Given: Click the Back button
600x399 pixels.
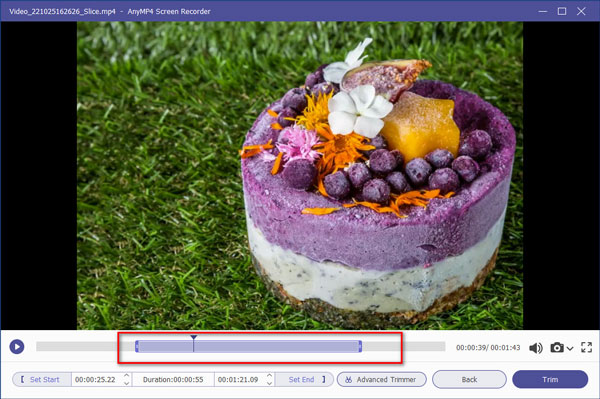Looking at the screenshot, I should pos(469,379).
